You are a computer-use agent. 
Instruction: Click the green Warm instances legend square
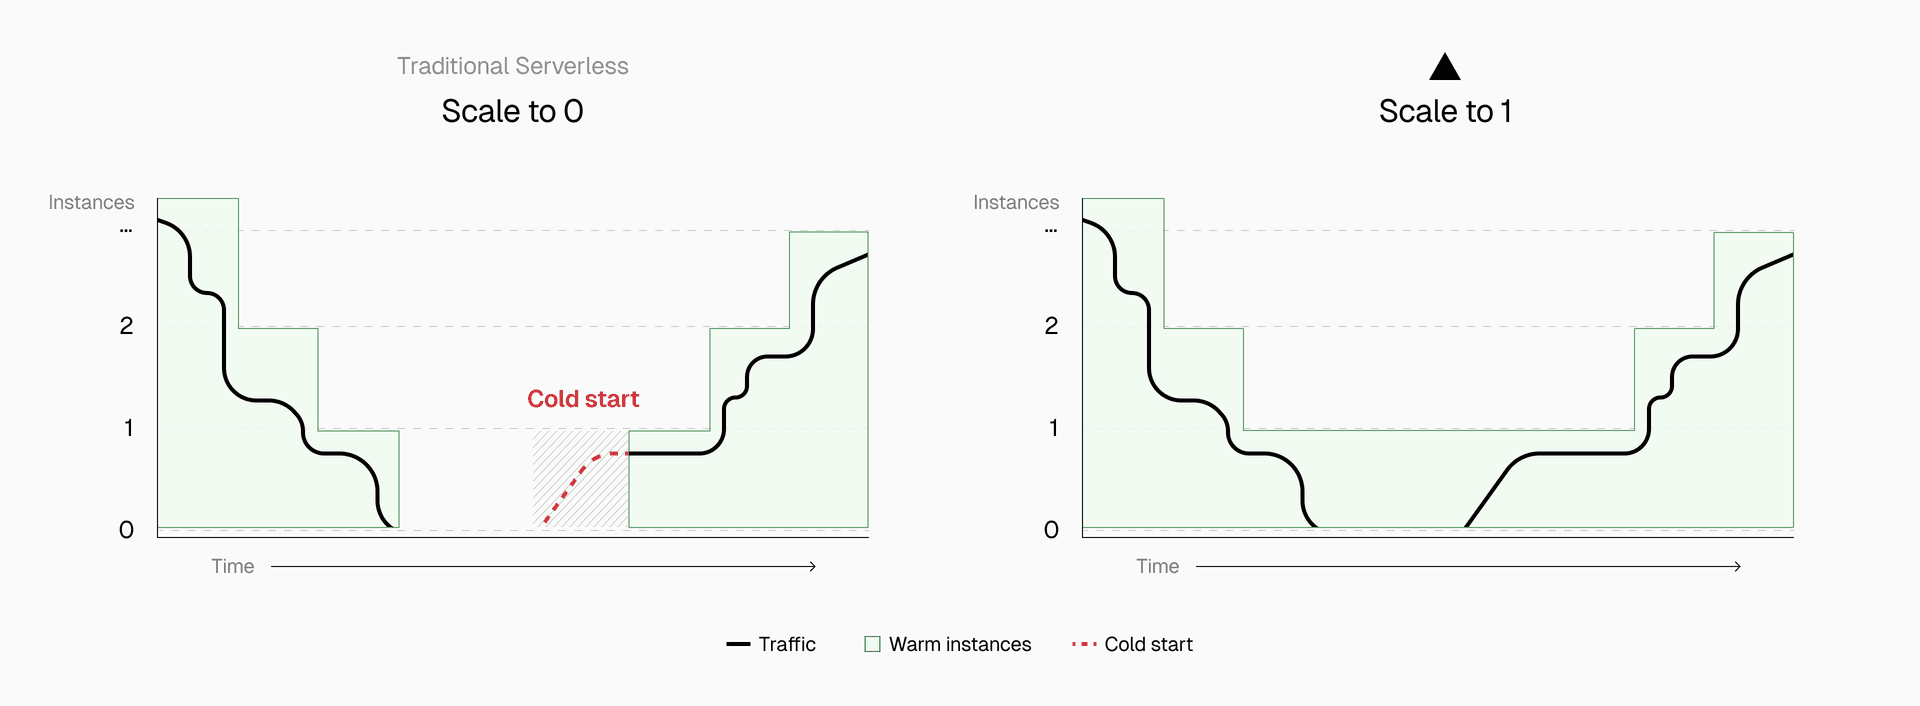[x=872, y=645]
